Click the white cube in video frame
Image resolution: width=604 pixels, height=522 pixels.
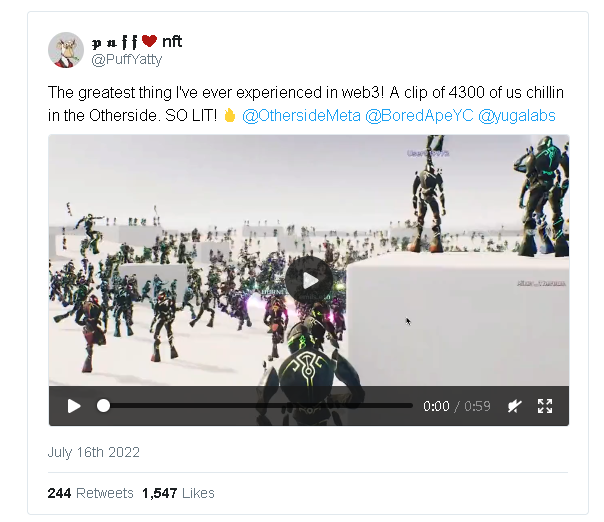(458, 320)
